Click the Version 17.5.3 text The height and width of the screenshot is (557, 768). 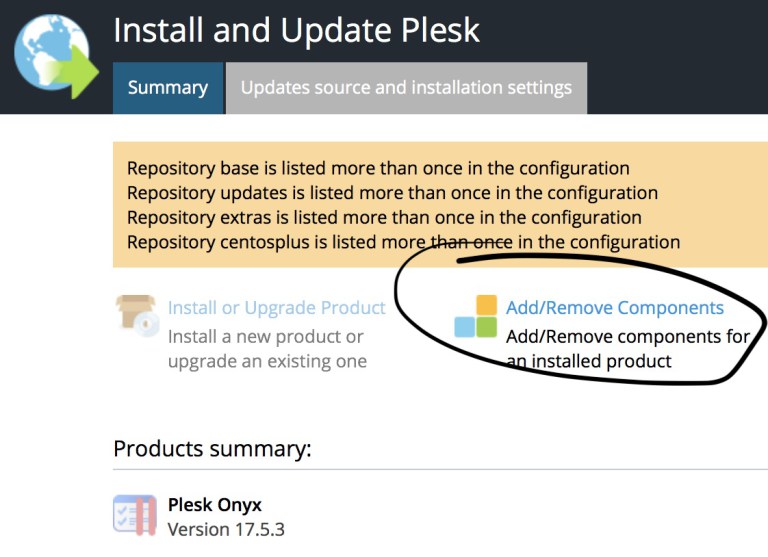click(226, 530)
